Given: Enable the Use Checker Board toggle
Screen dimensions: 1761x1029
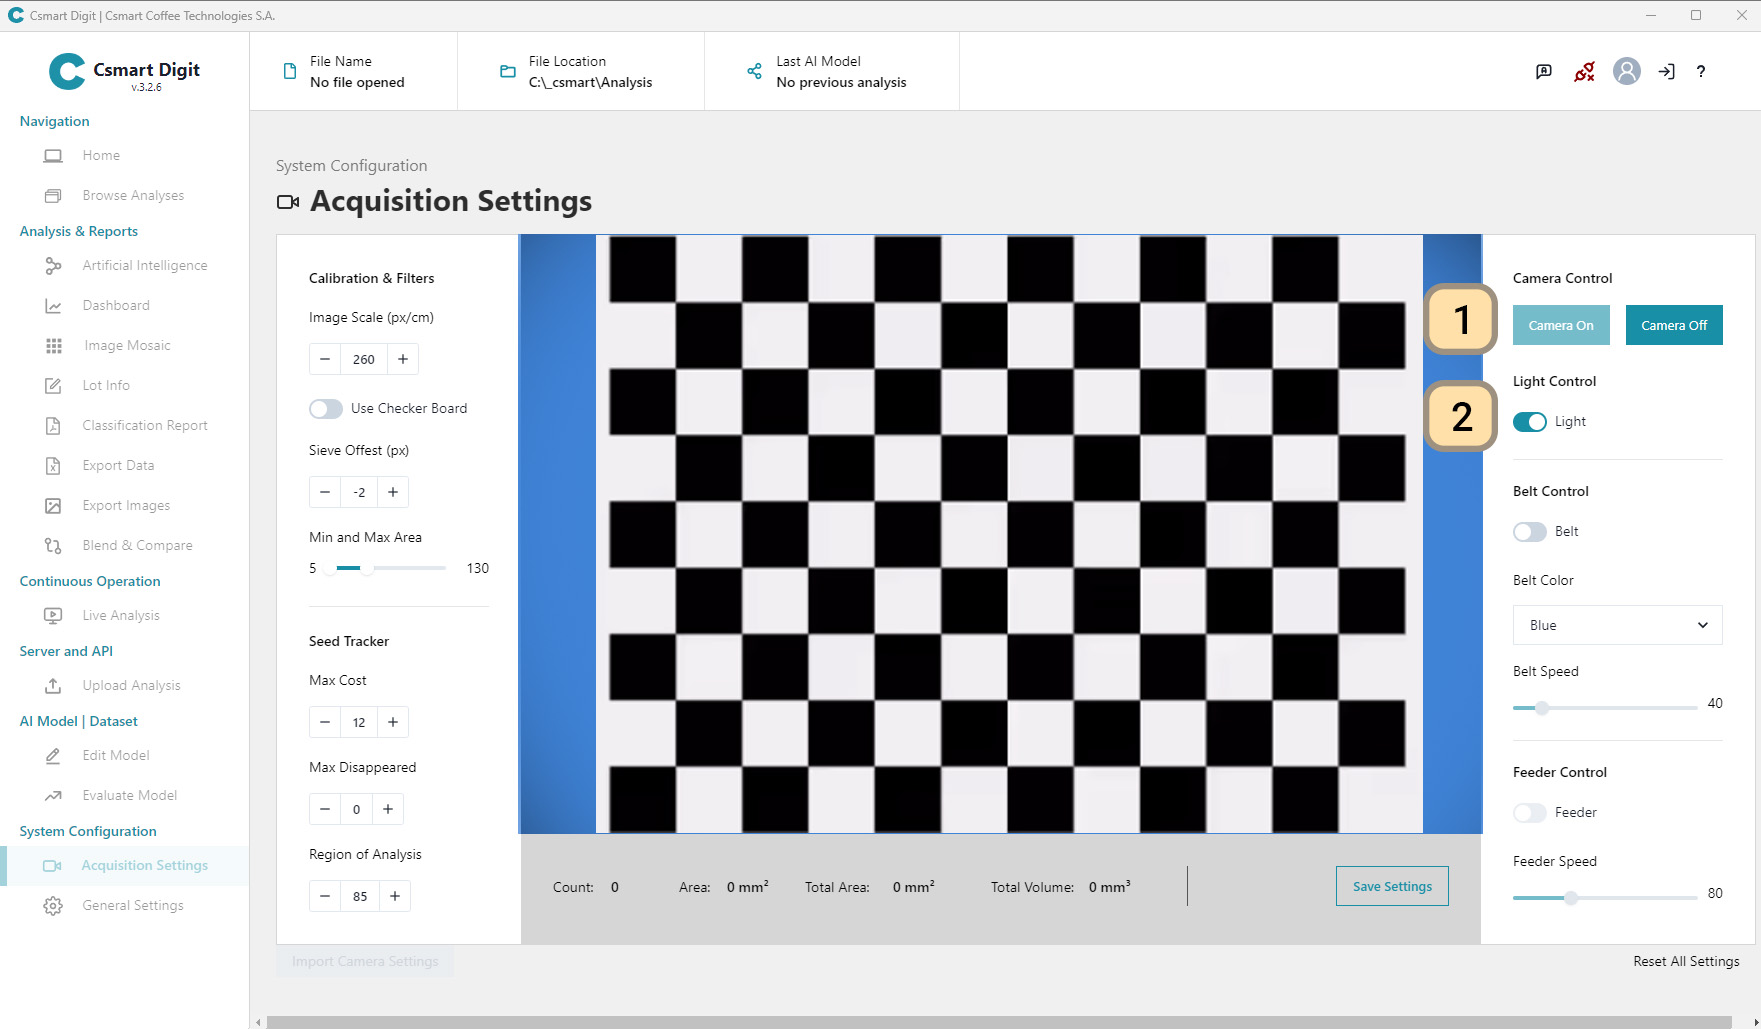Looking at the screenshot, I should [x=326, y=408].
